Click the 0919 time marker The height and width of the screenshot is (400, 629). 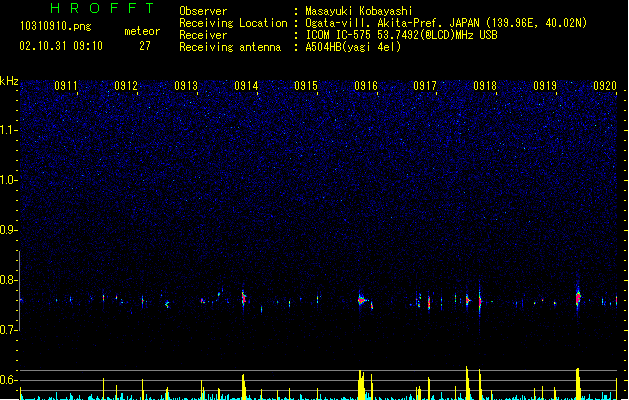pyautogui.click(x=545, y=86)
